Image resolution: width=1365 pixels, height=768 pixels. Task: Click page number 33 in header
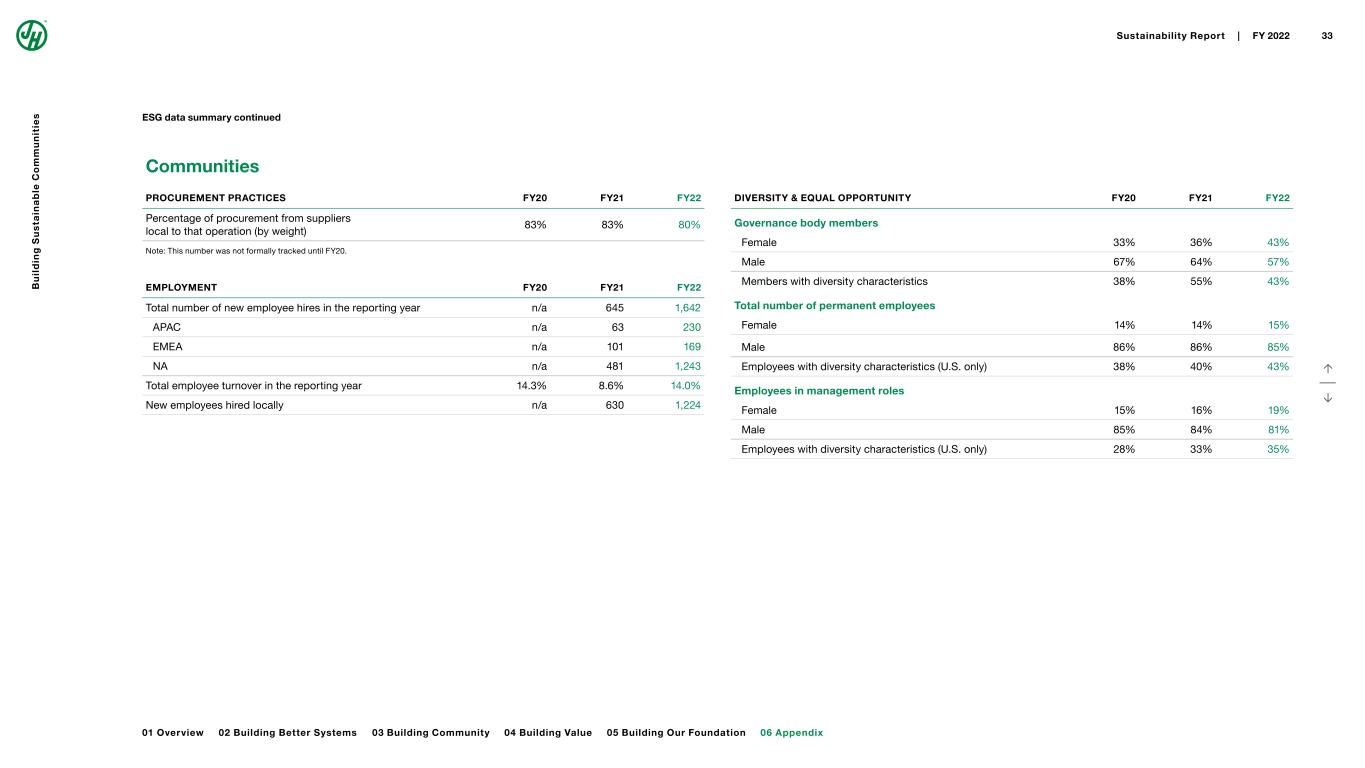1327,36
